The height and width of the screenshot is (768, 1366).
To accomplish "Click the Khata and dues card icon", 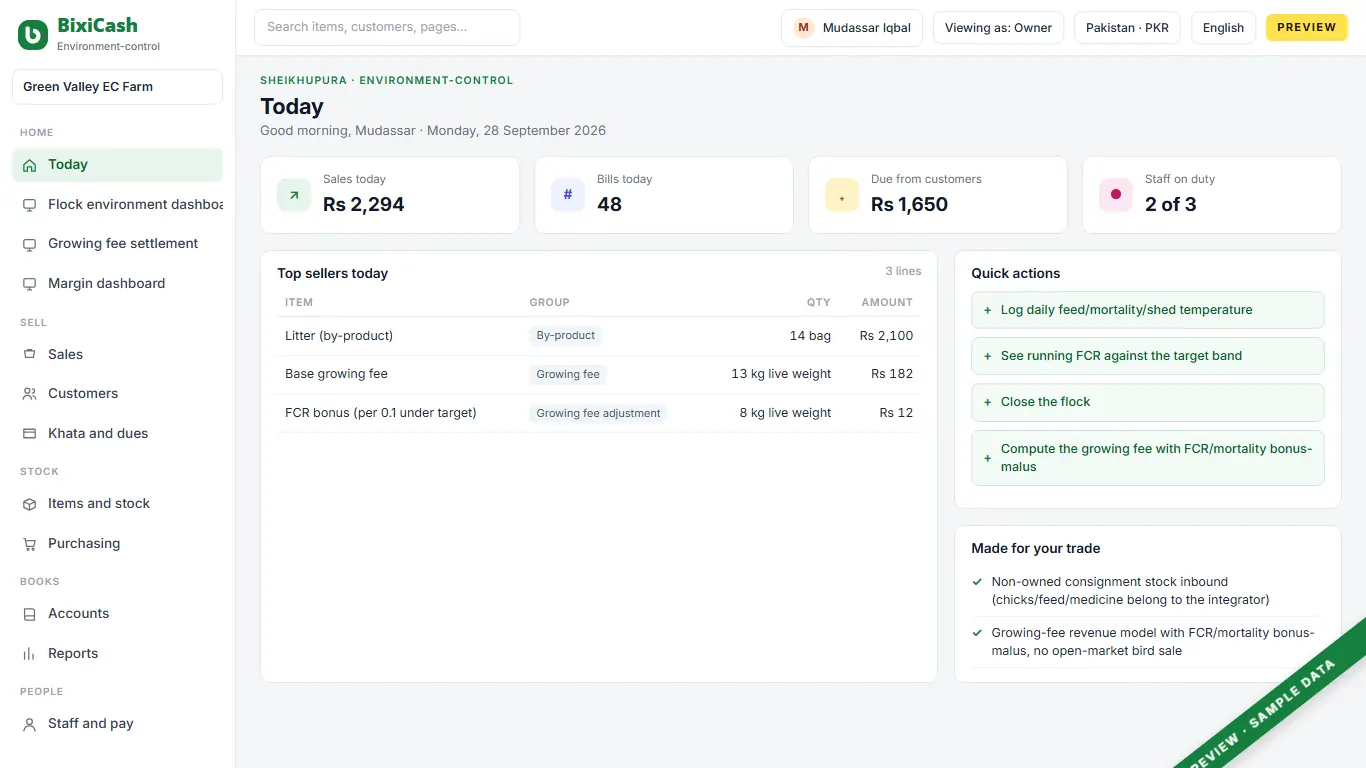I will point(29,434).
